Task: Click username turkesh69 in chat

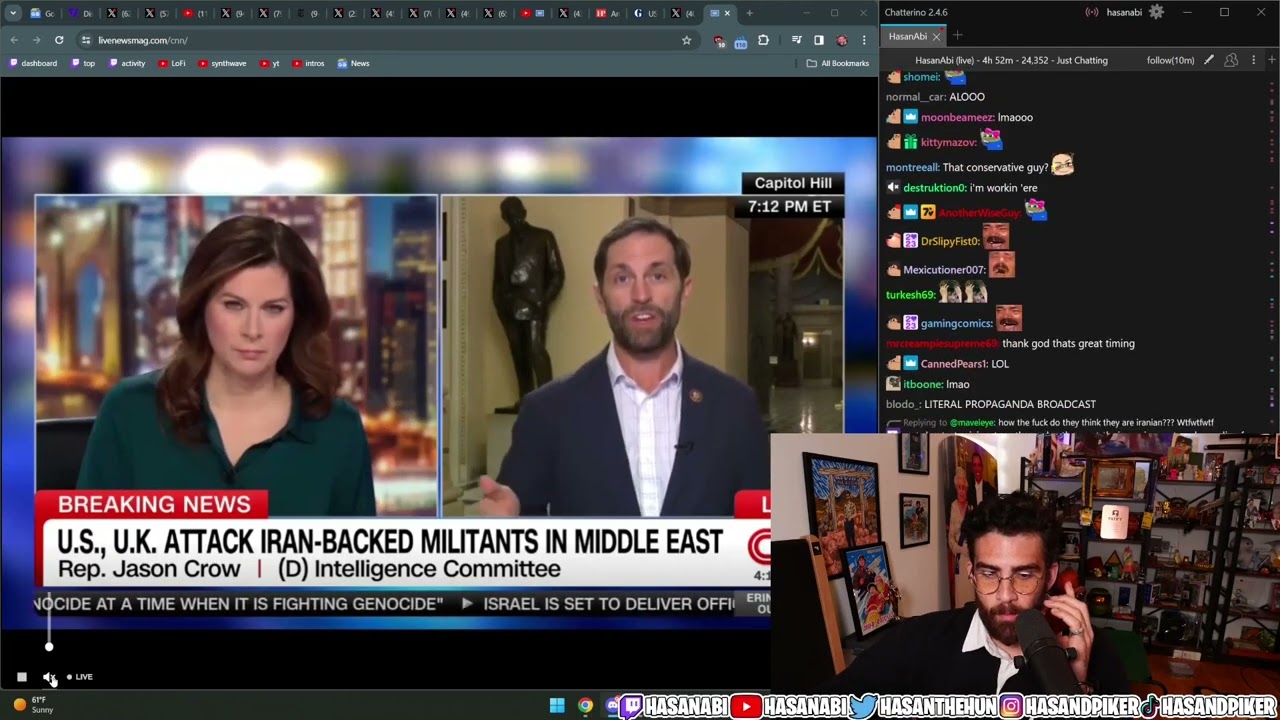Action: [x=911, y=295]
